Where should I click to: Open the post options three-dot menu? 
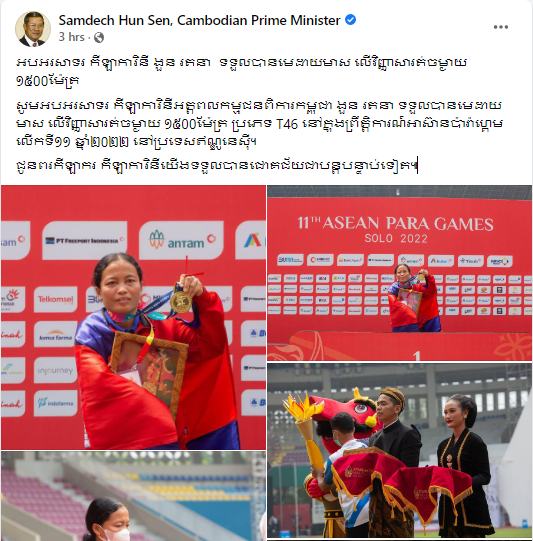500,27
